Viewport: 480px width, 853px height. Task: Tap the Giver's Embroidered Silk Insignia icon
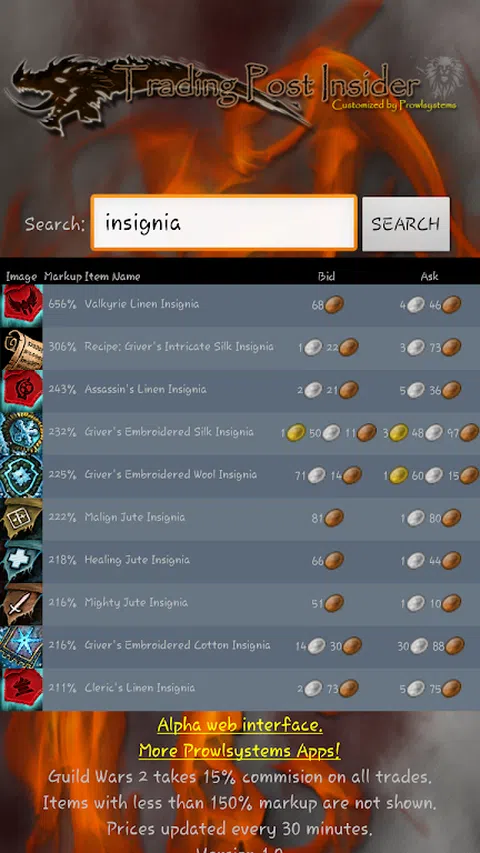point(22,433)
